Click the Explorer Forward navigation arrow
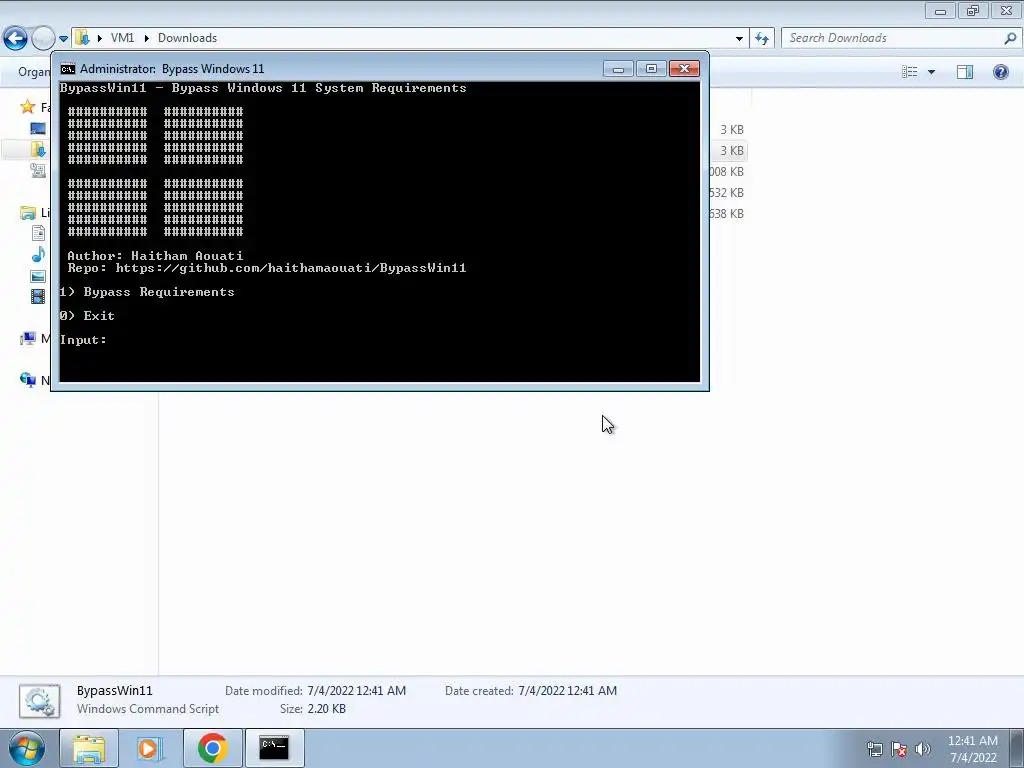Image resolution: width=1024 pixels, height=768 pixels. tap(43, 38)
